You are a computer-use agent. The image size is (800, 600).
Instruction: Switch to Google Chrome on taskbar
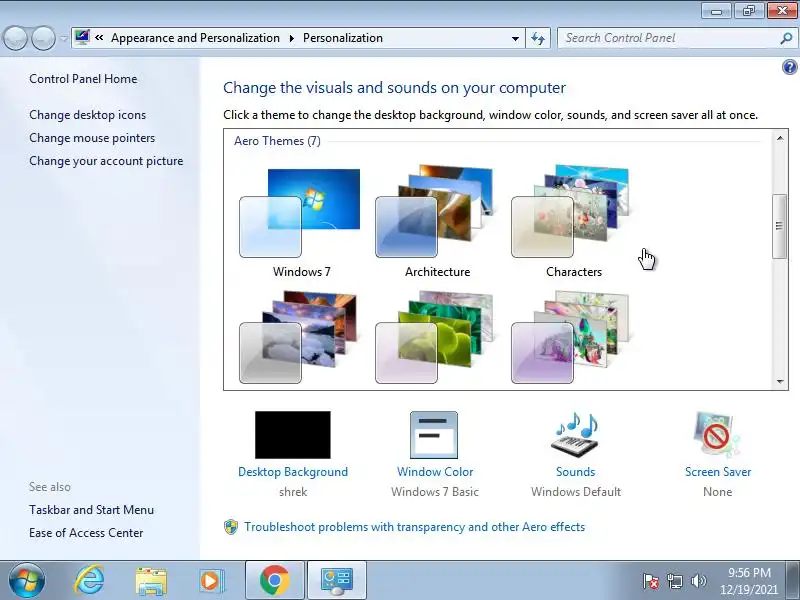click(274, 581)
